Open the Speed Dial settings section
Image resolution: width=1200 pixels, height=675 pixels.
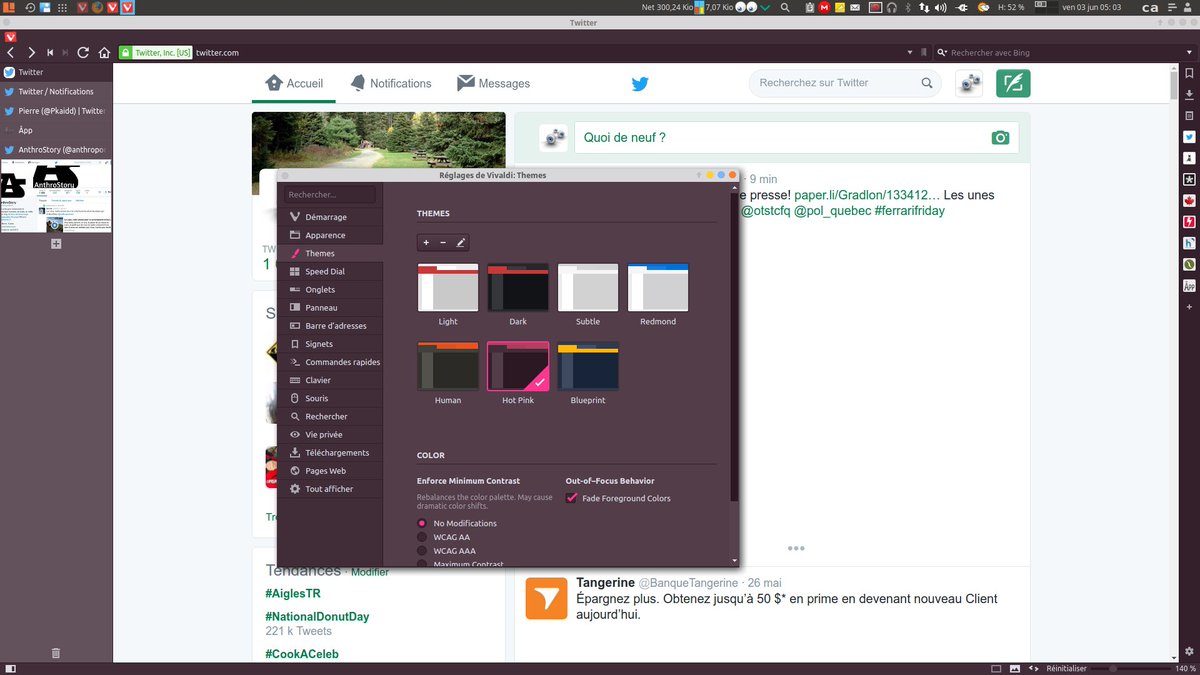330,271
